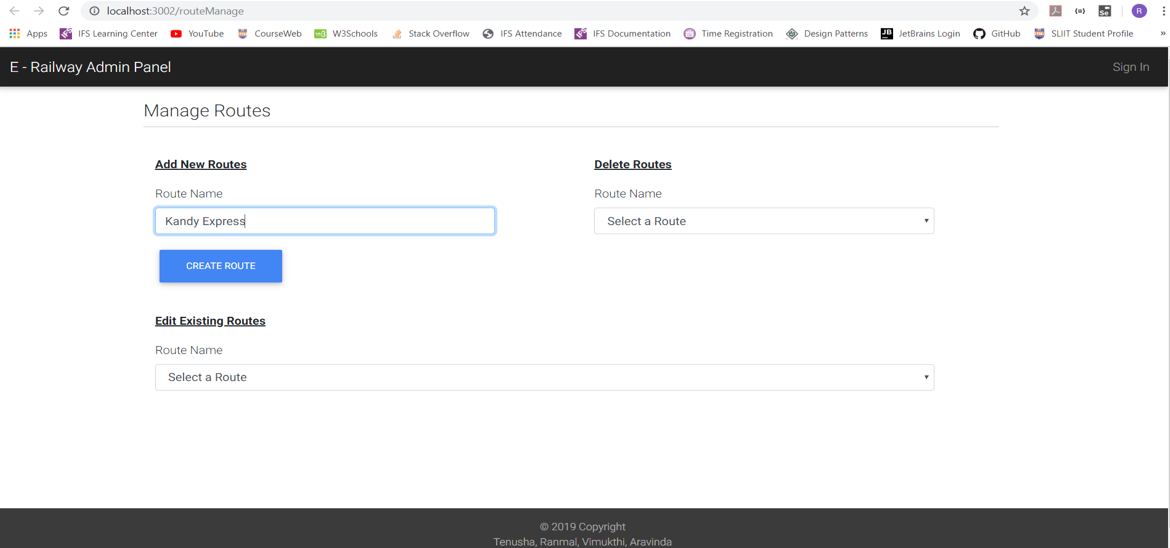Screen dimensions: 1170x548
Task: Click Sign In in the navbar
Action: [x=1130, y=67]
